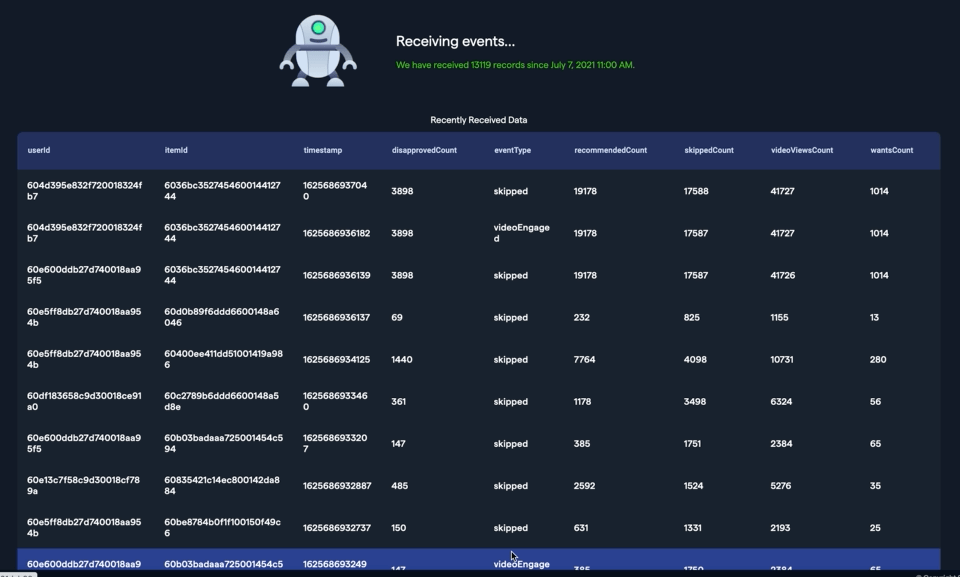Click the "Receiving events..." heading
This screenshot has width=960, height=577.
click(x=455, y=41)
